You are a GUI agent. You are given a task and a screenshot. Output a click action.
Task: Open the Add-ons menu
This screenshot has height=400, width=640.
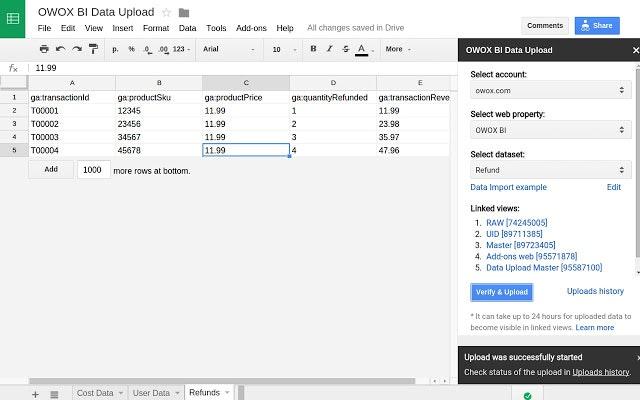(251, 28)
